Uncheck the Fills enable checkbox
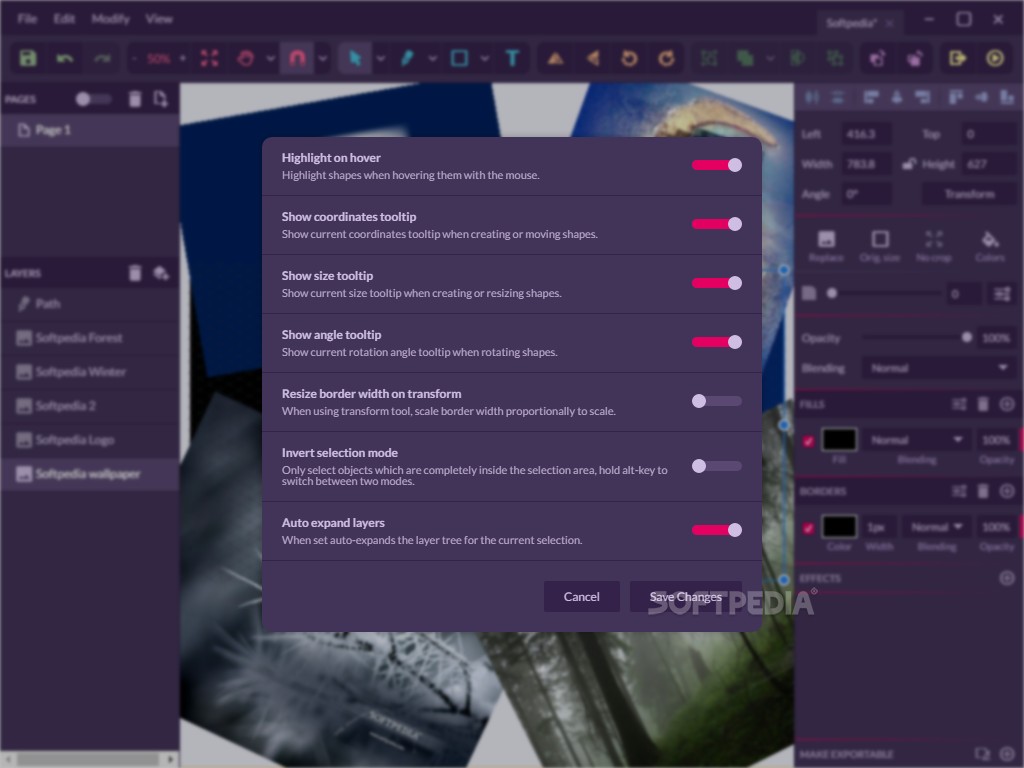The image size is (1024, 768). pos(808,441)
